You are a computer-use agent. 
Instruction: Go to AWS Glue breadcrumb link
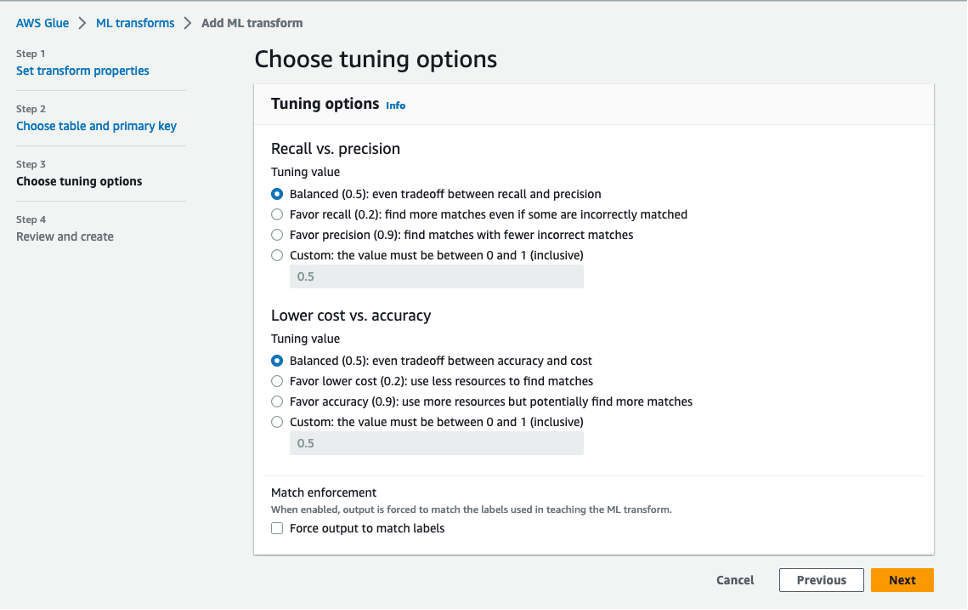coord(42,23)
